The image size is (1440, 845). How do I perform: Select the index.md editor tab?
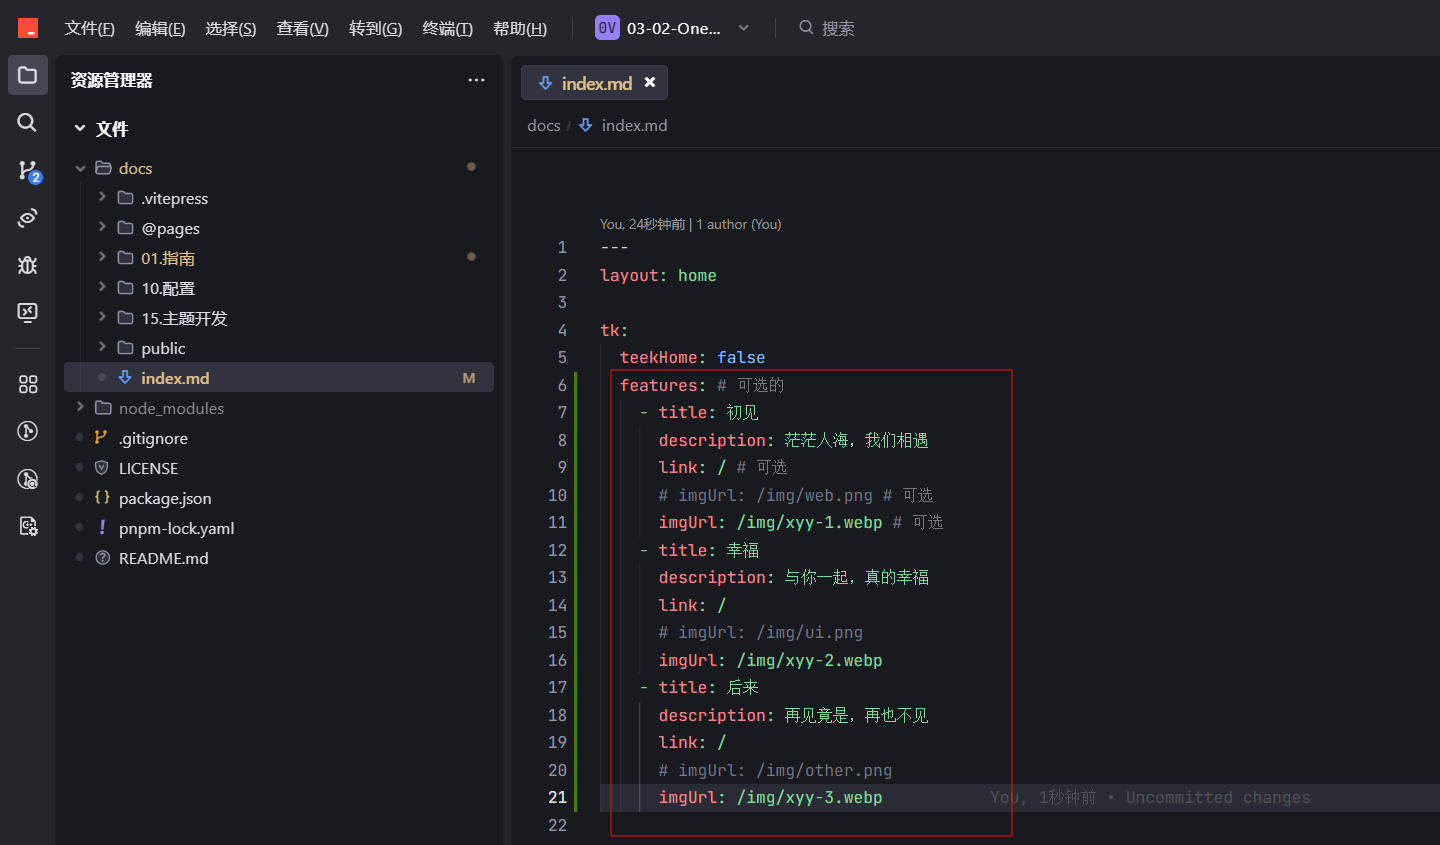point(594,83)
